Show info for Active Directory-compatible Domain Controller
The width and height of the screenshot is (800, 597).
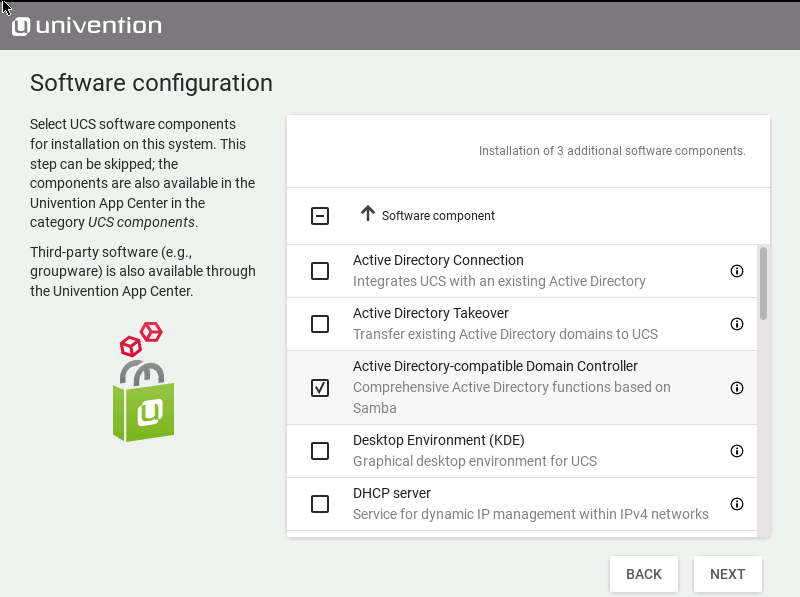click(x=737, y=388)
